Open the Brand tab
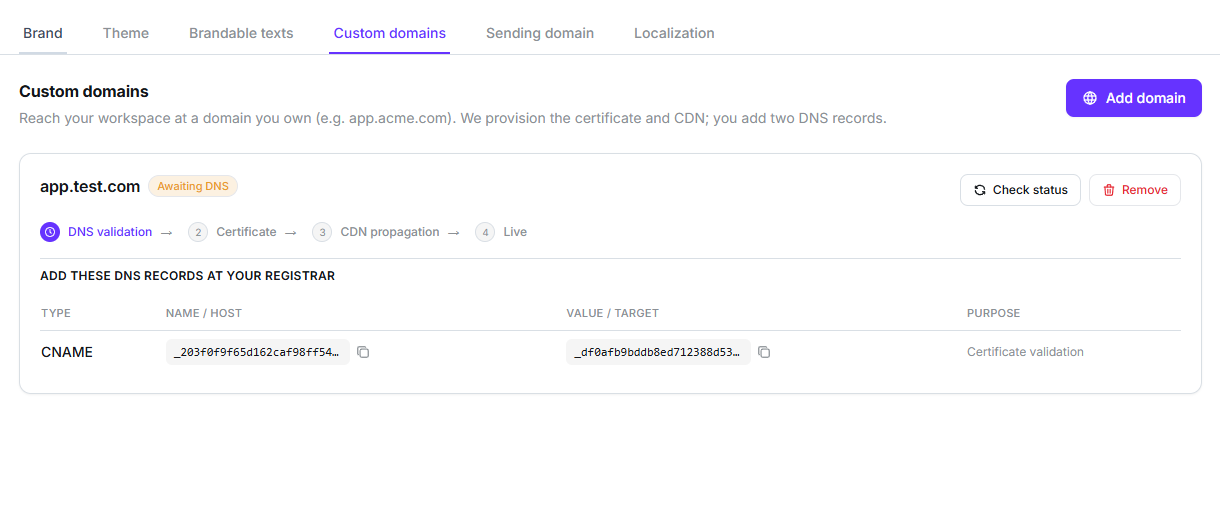1220x518 pixels. (43, 33)
